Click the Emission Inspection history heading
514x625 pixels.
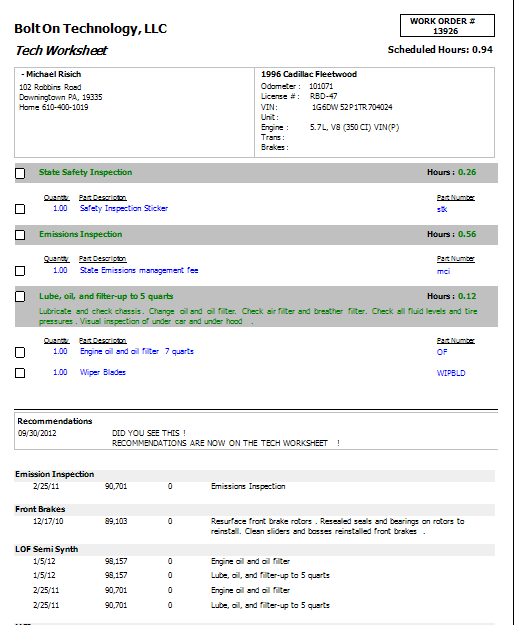tap(55, 474)
